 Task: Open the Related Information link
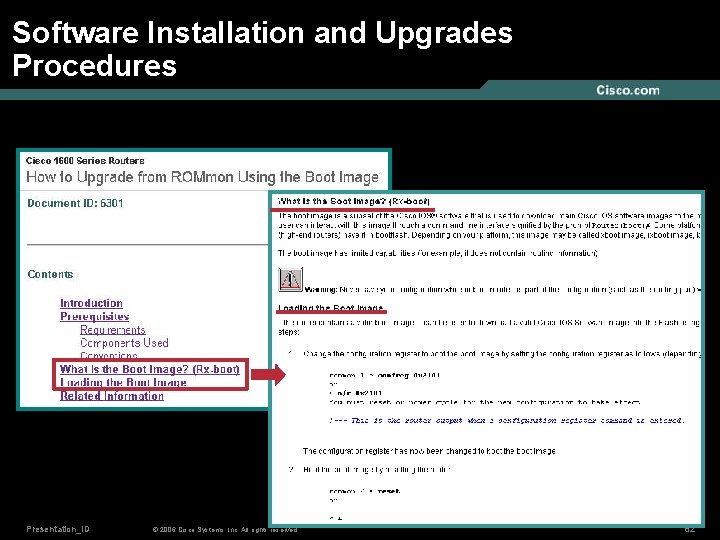(x=112, y=396)
